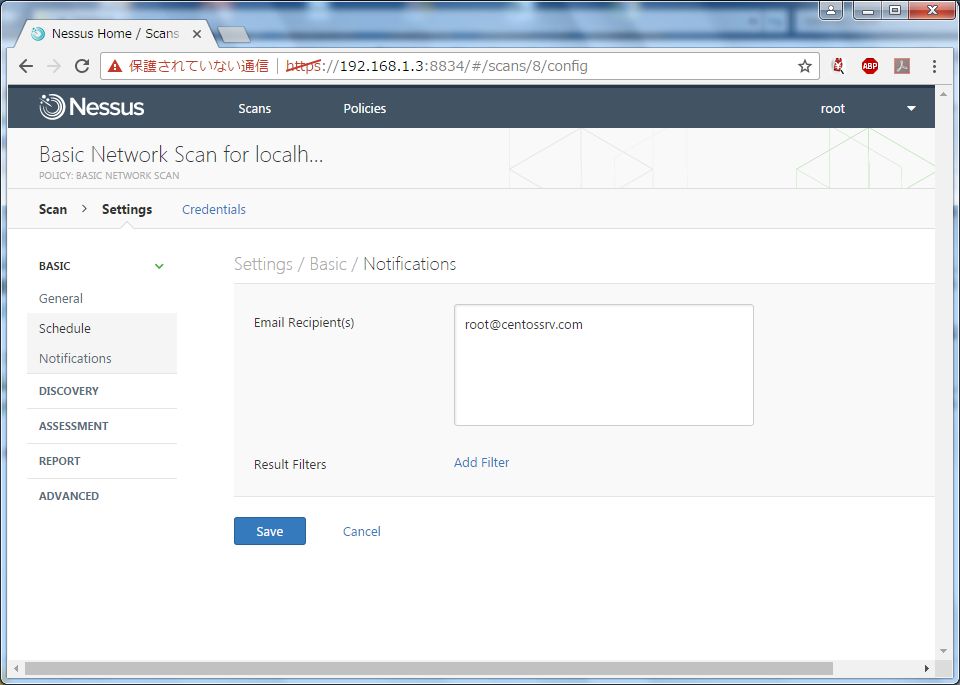Click the "POLICY: BASIC NETWORK SCAN" text
Screen dimensions: 960x685
point(109,176)
